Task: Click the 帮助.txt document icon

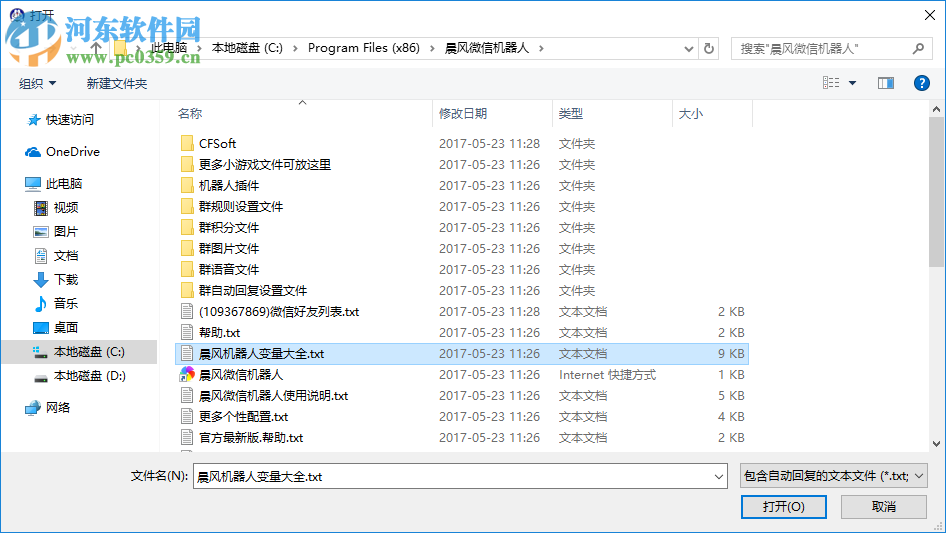Action: tap(187, 332)
